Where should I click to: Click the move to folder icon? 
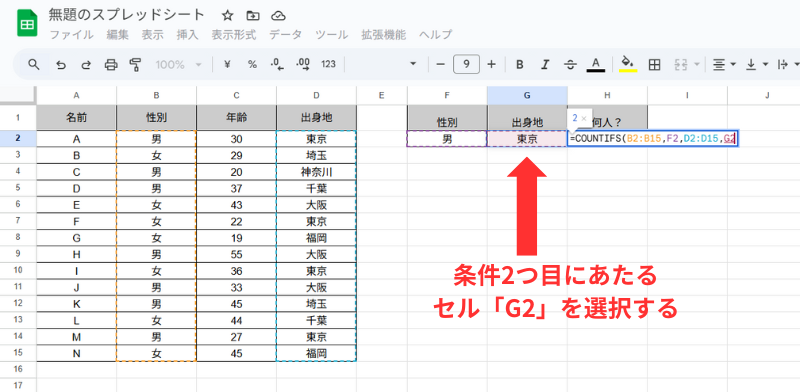(253, 16)
